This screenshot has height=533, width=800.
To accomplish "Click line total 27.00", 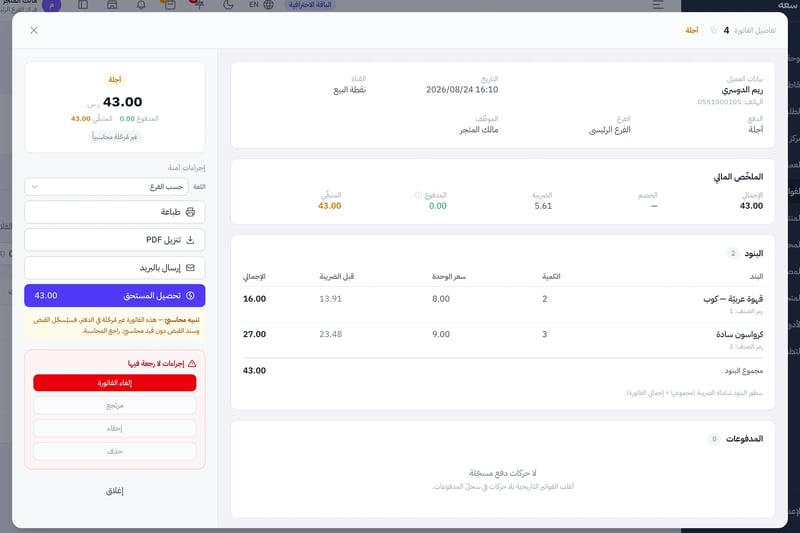I will tap(255, 335).
